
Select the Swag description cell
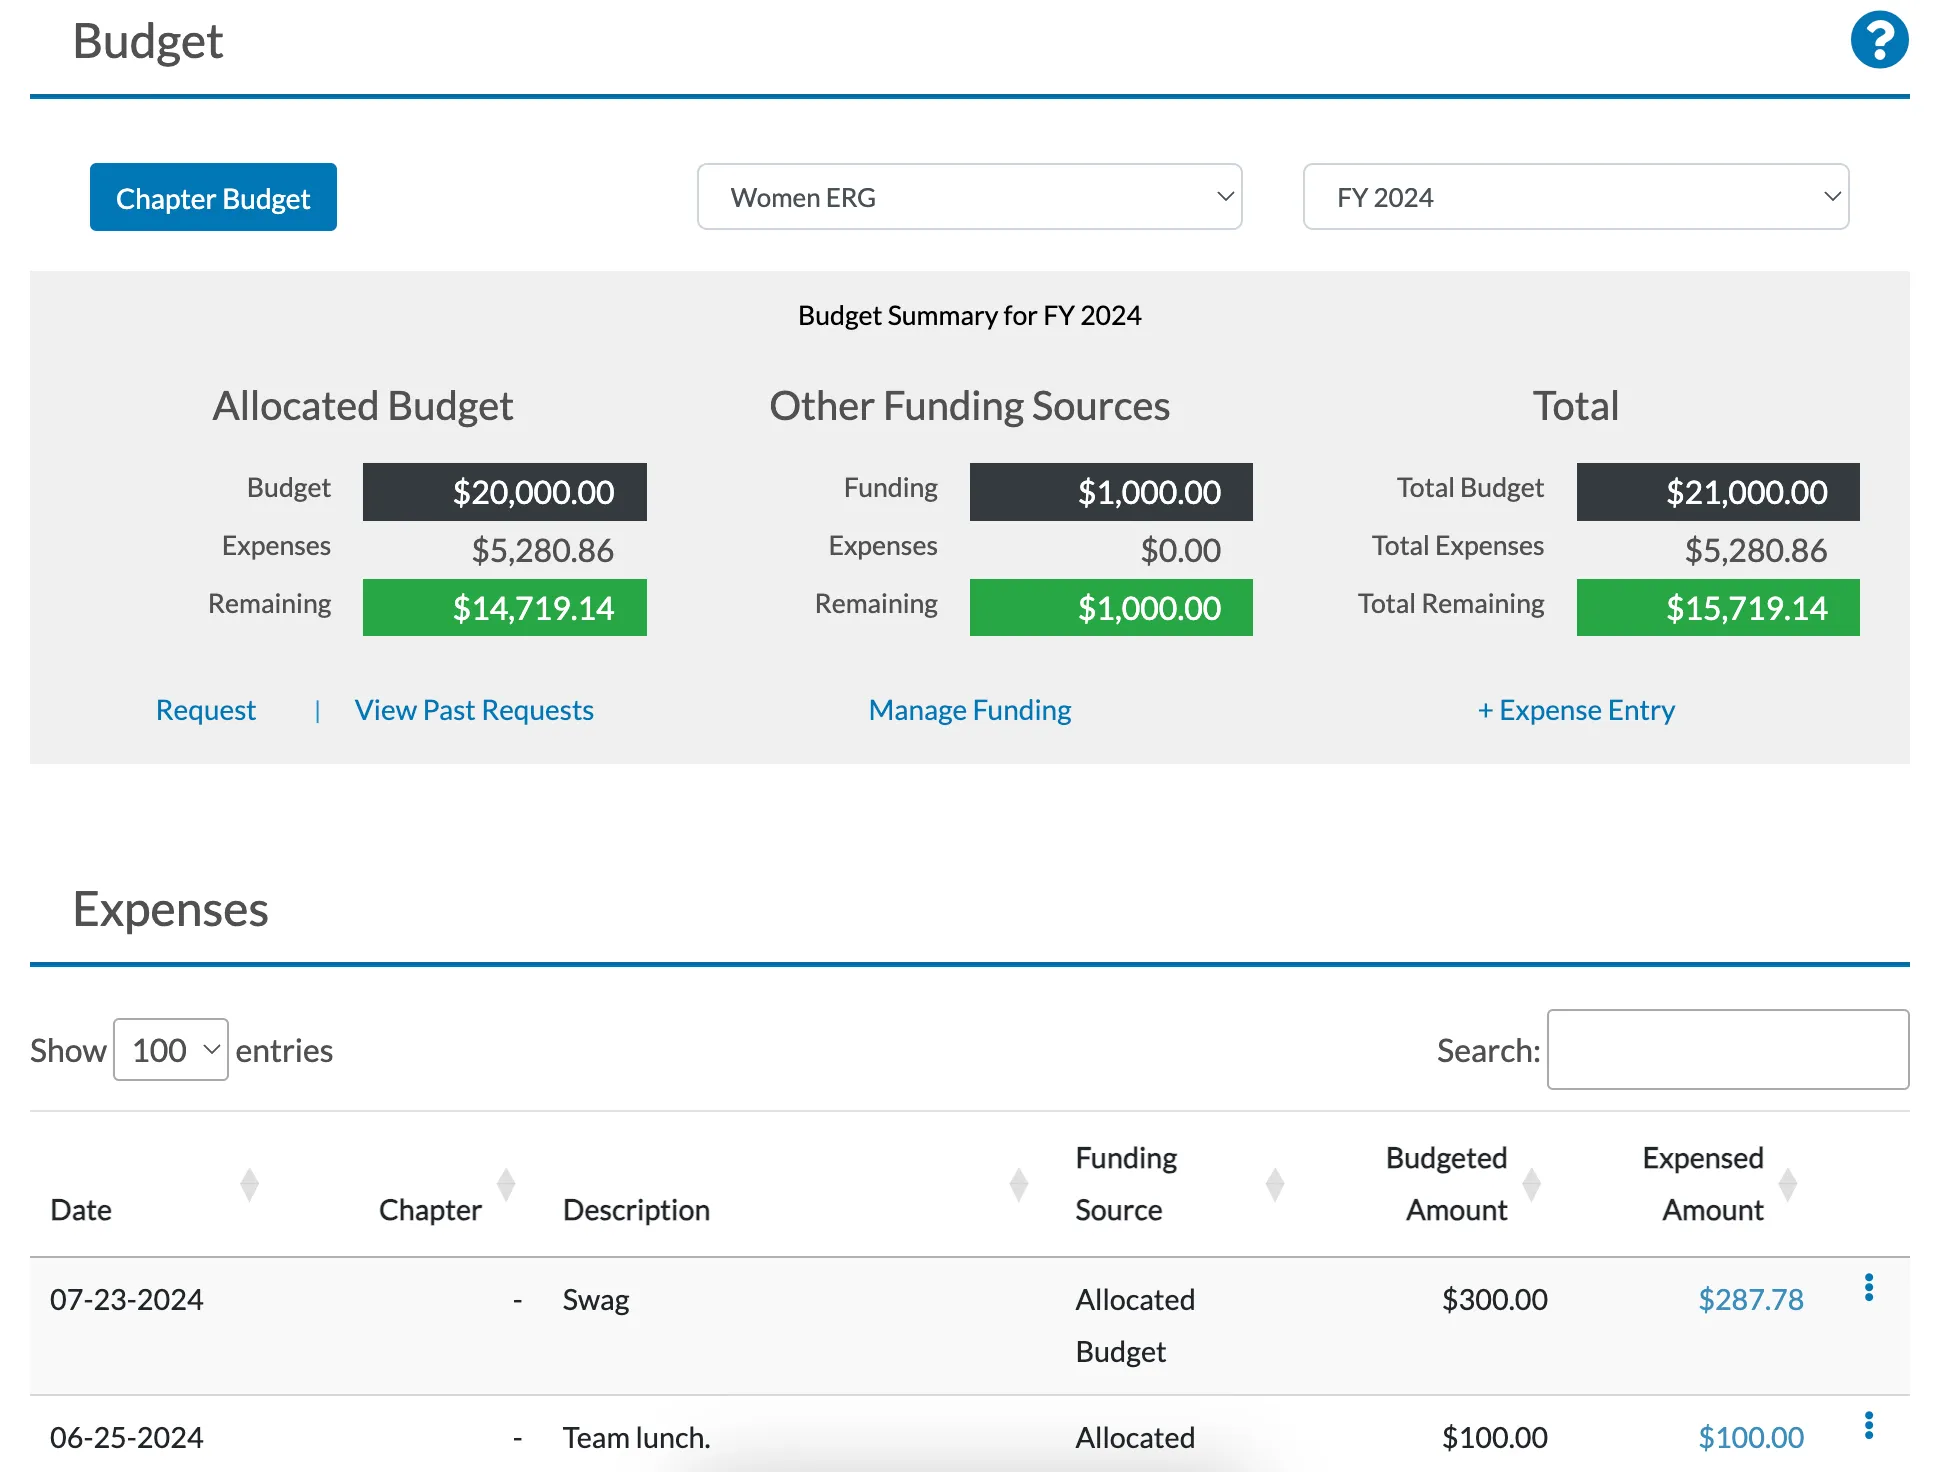coord(596,1299)
